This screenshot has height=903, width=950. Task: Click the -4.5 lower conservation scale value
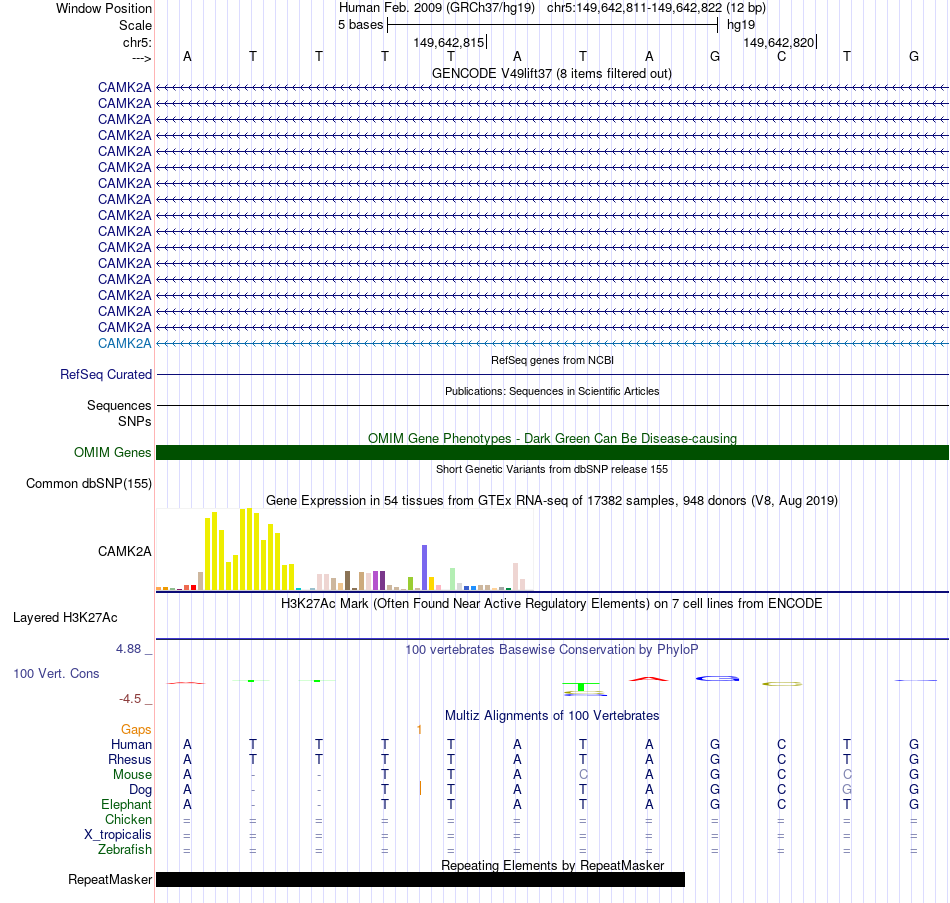click(x=130, y=699)
